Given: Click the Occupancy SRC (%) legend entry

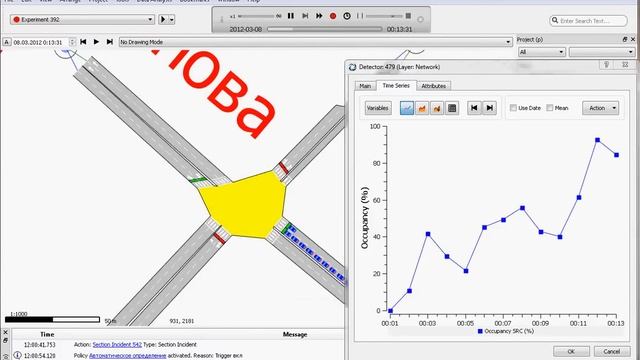Looking at the screenshot, I should pos(506,331).
